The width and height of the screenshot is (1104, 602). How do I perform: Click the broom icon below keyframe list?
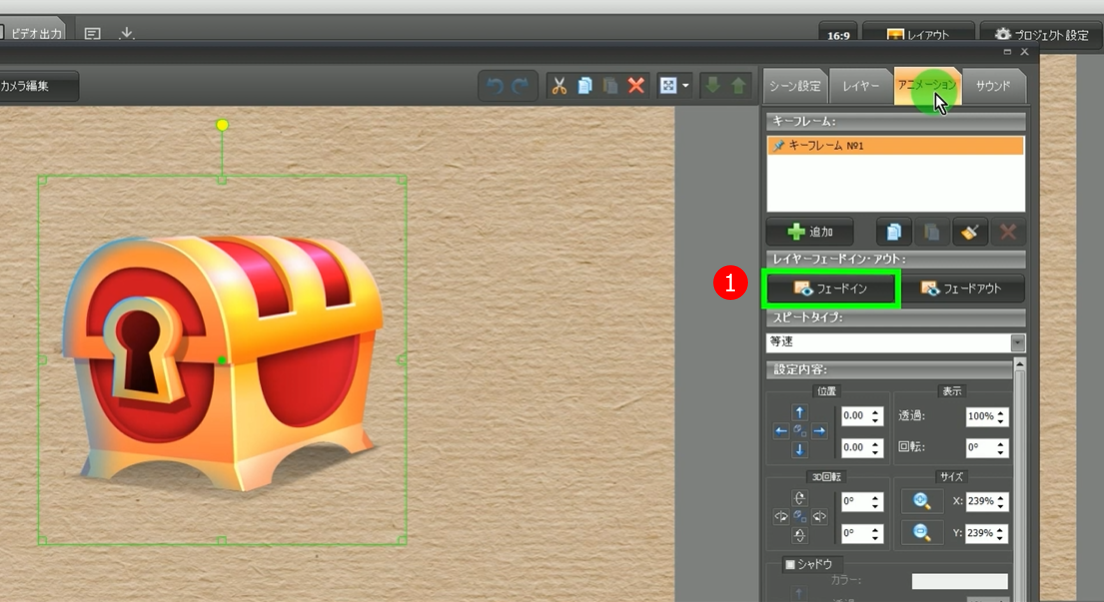point(969,232)
